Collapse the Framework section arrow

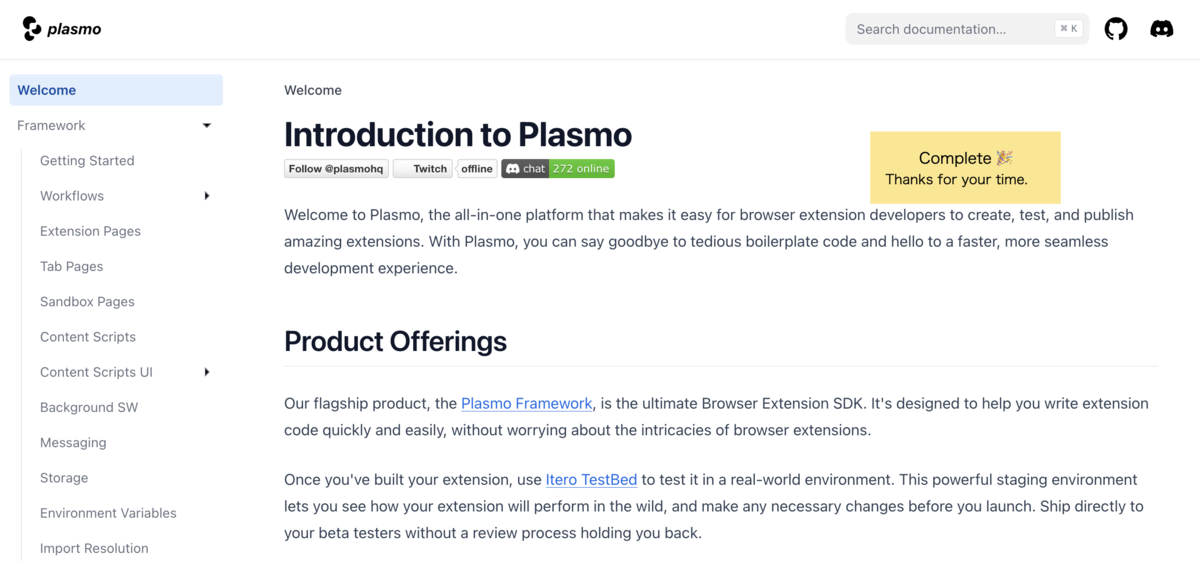coord(207,125)
